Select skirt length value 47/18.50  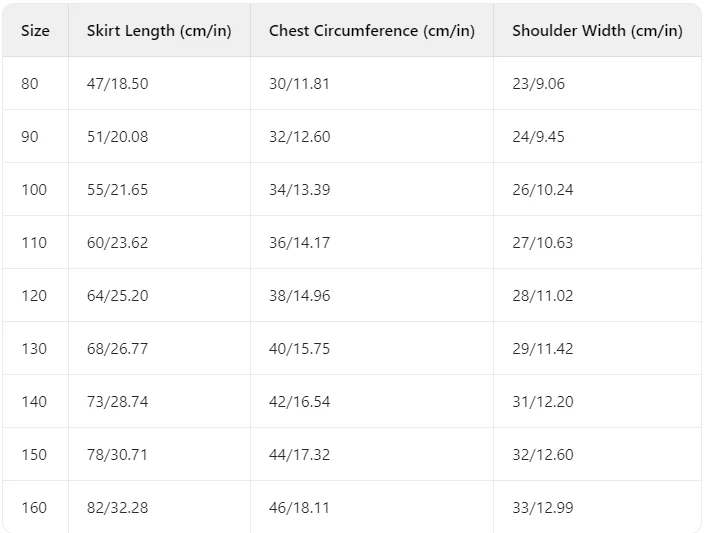[x=117, y=84]
